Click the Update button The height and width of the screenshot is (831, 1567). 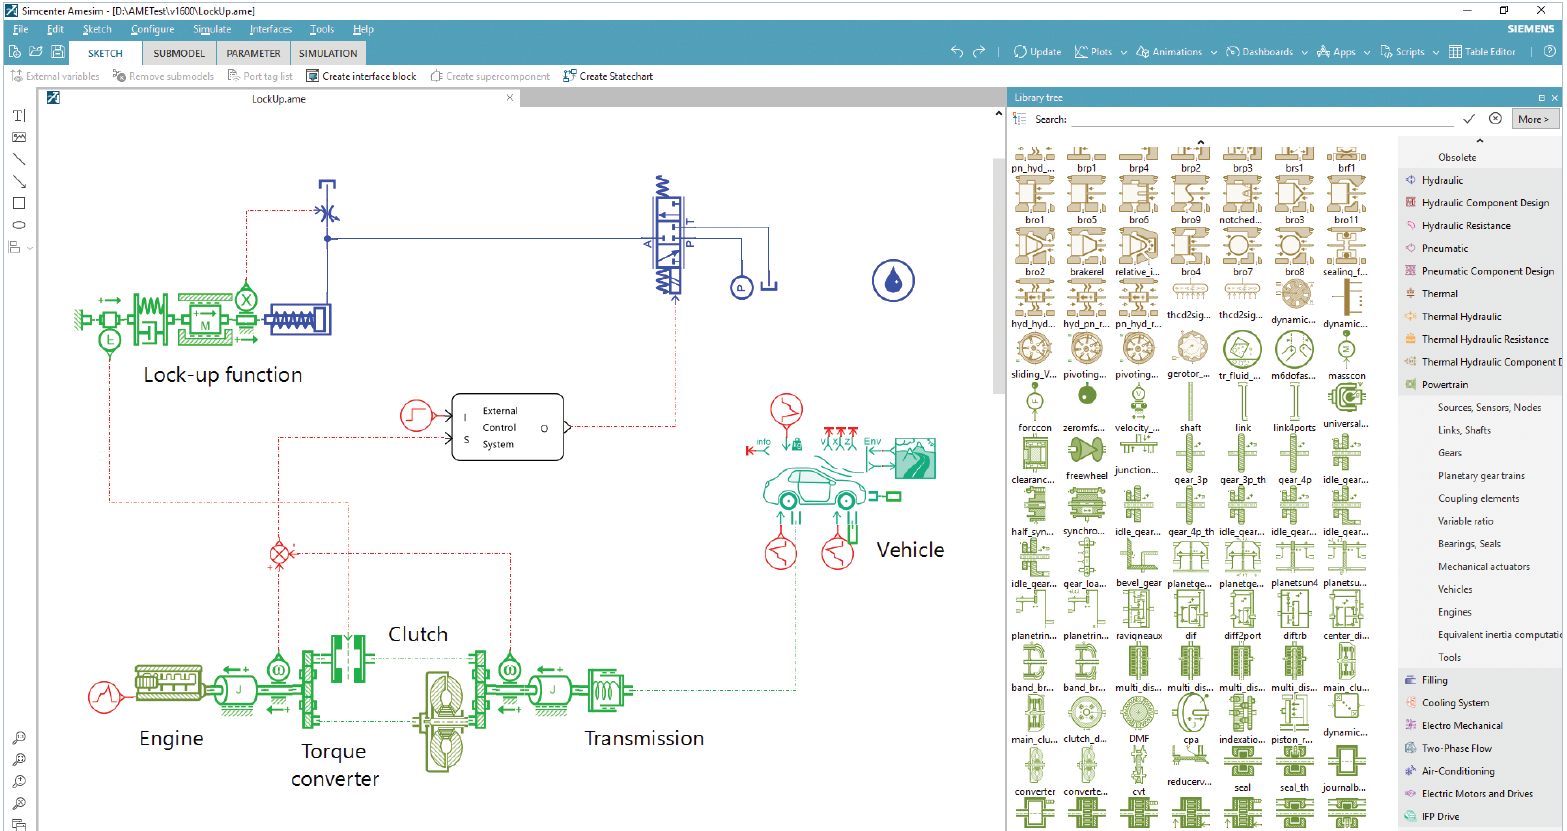1037,52
